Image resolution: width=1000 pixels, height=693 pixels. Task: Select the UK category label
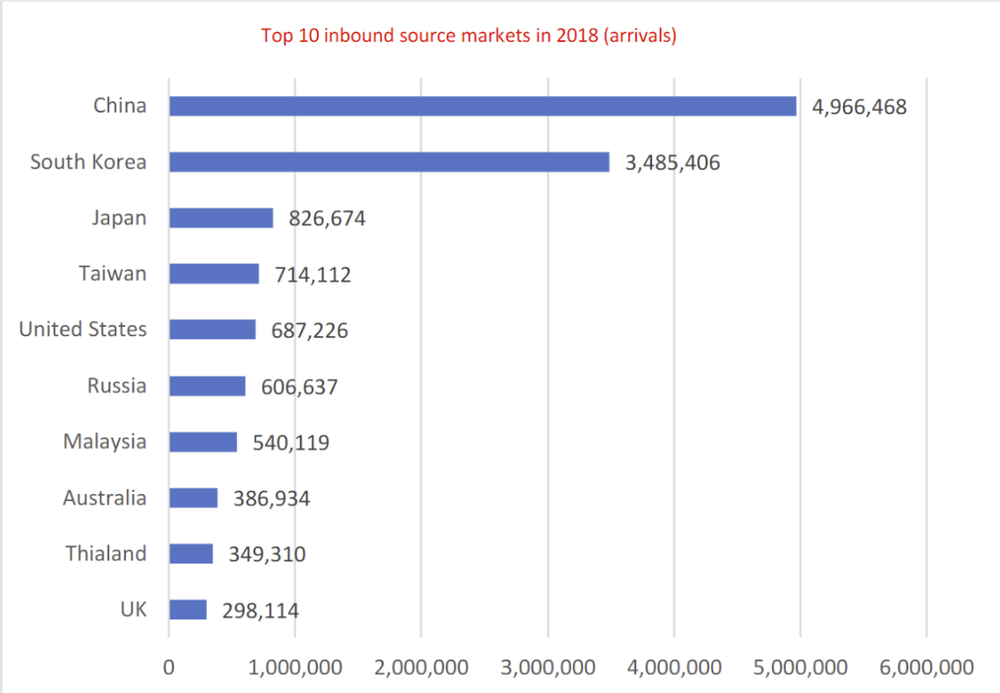click(x=134, y=609)
